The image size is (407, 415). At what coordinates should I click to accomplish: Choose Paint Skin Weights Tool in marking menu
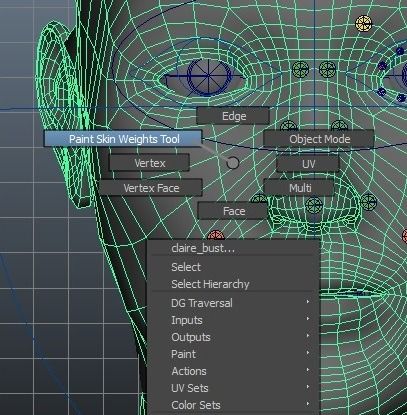tap(123, 139)
